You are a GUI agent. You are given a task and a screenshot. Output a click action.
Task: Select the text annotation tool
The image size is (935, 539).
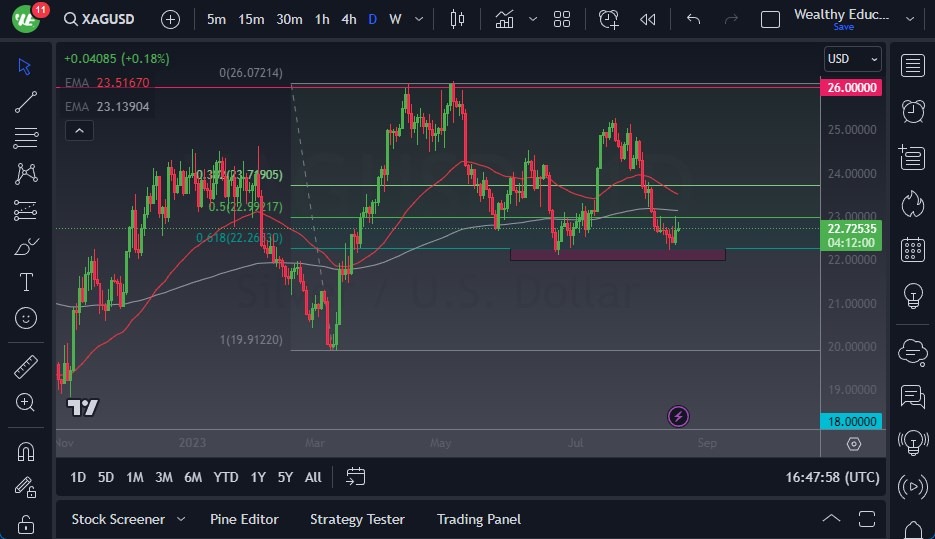(26, 283)
